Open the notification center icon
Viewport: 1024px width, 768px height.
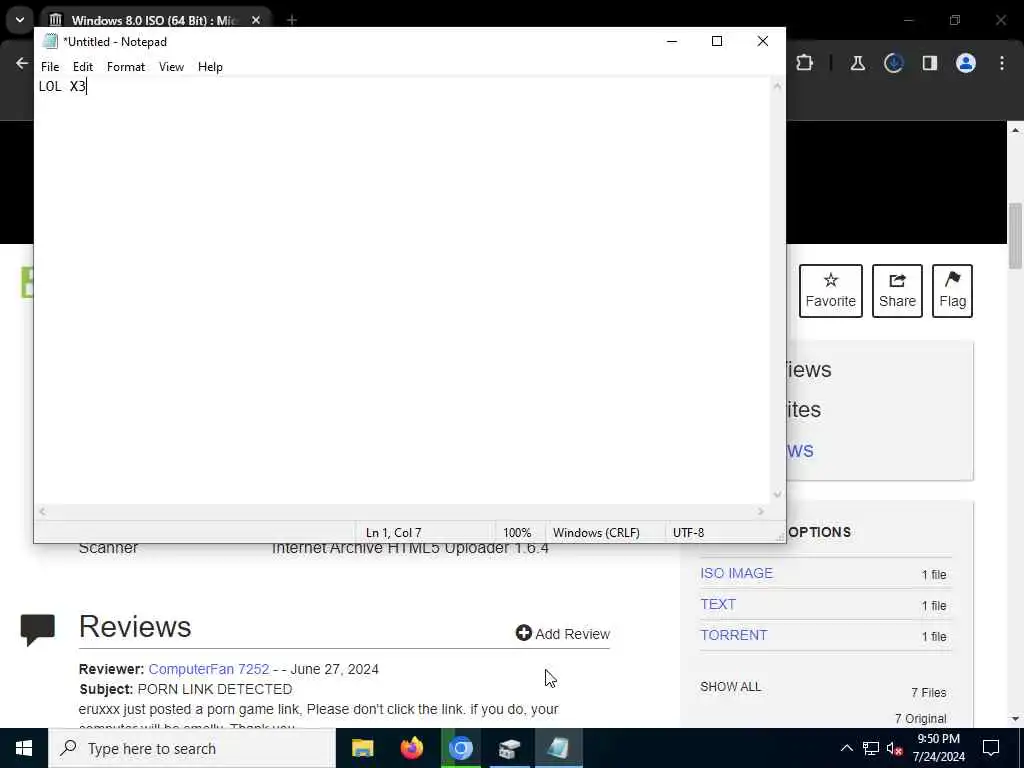[991, 748]
